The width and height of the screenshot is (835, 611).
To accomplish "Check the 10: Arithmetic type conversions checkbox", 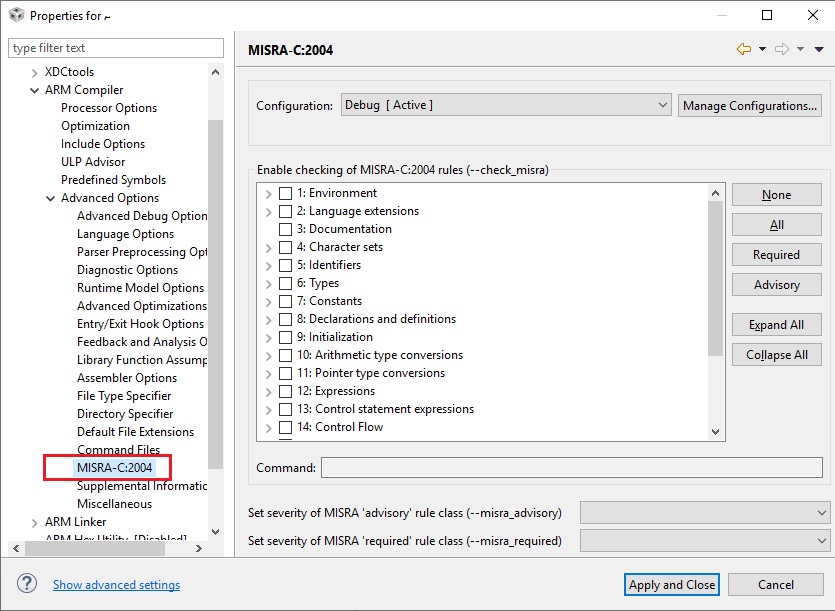I will point(285,355).
